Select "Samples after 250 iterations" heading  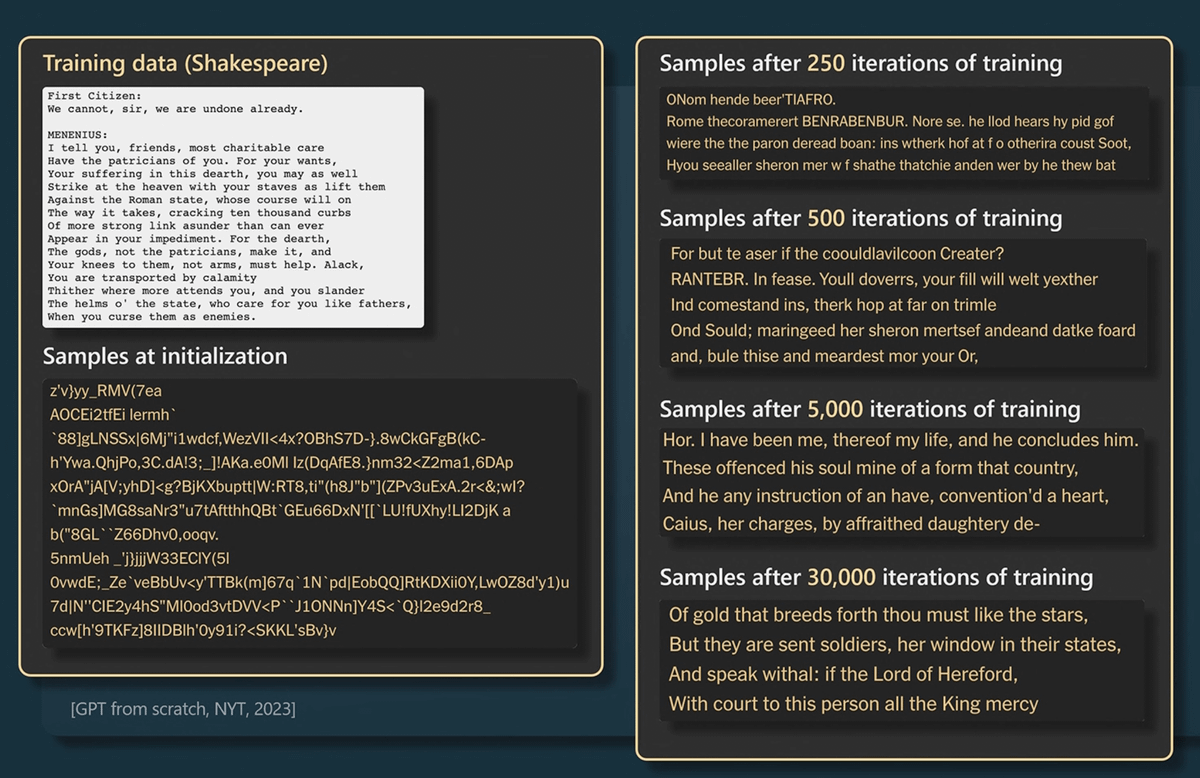point(860,64)
